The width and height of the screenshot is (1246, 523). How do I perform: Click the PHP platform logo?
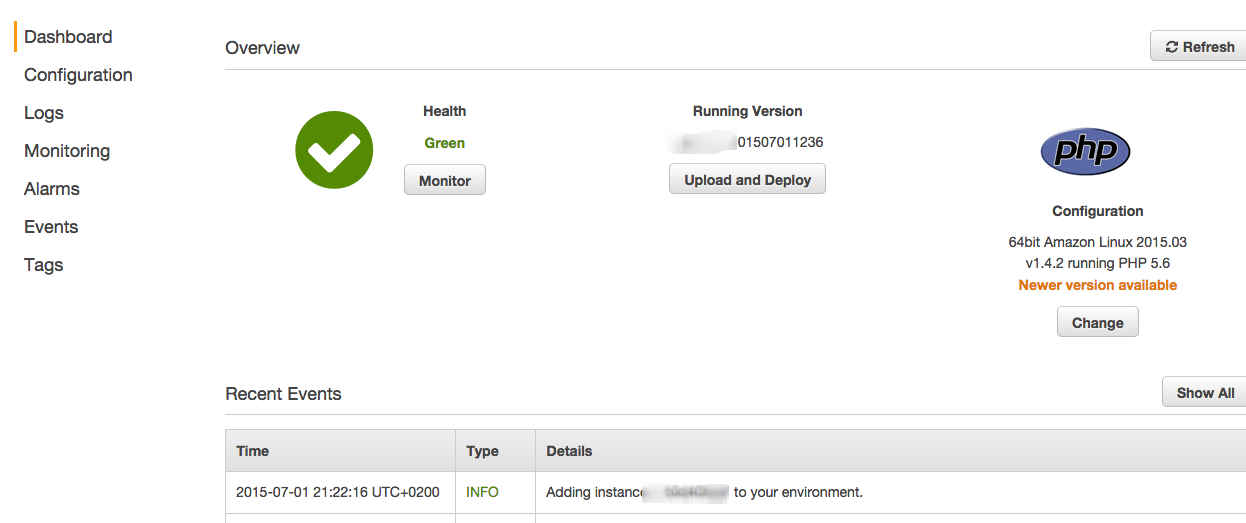coord(1085,151)
